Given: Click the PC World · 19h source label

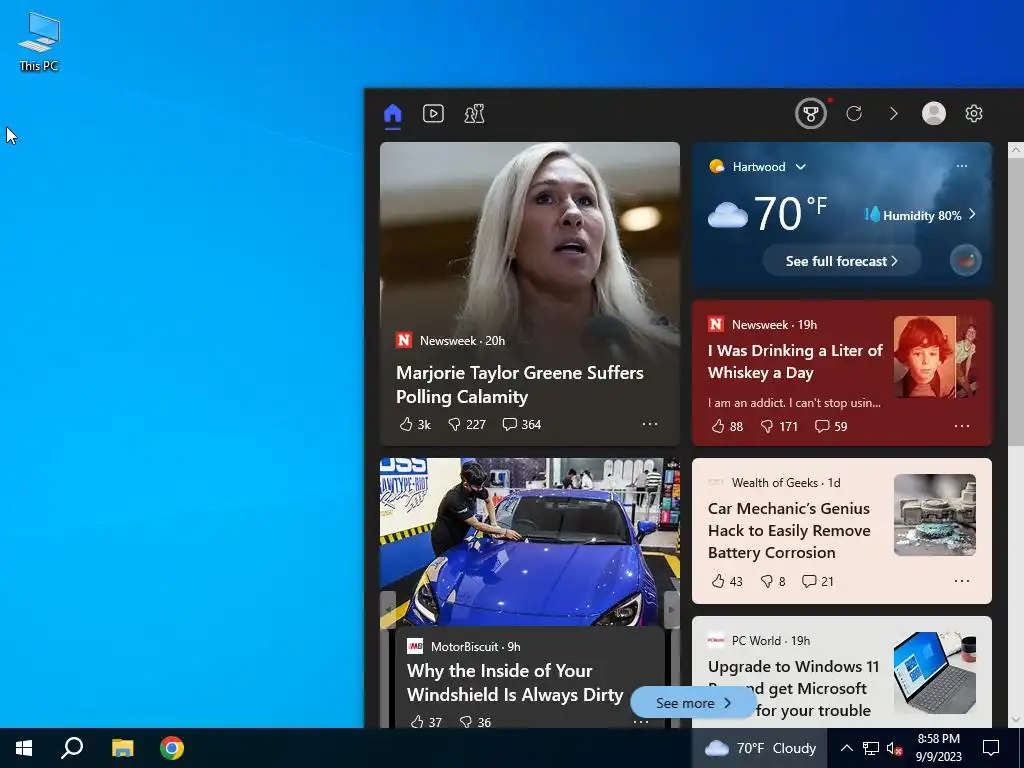Looking at the screenshot, I should pyautogui.click(x=771, y=641).
